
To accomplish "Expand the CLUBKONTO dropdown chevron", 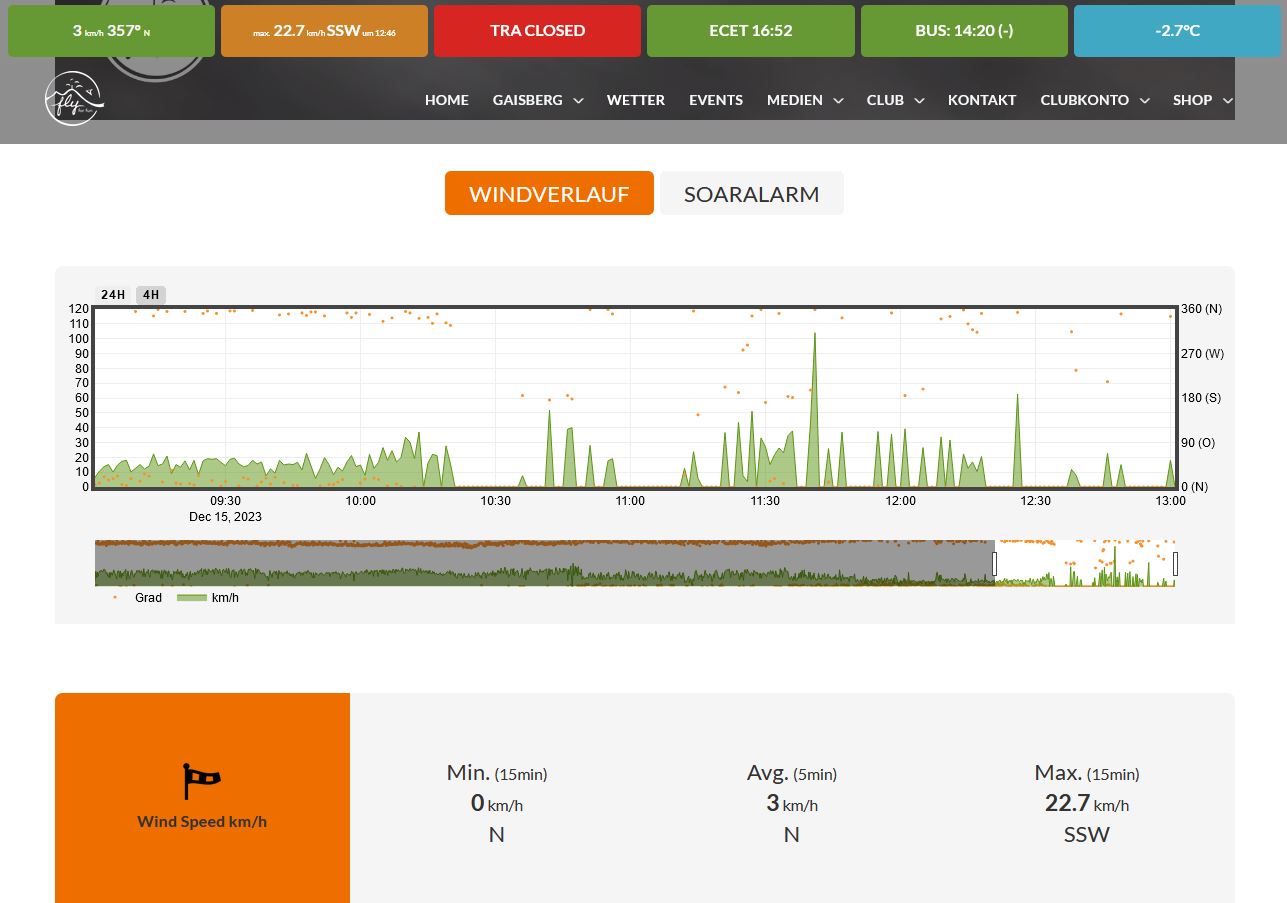I will pos(1144,101).
